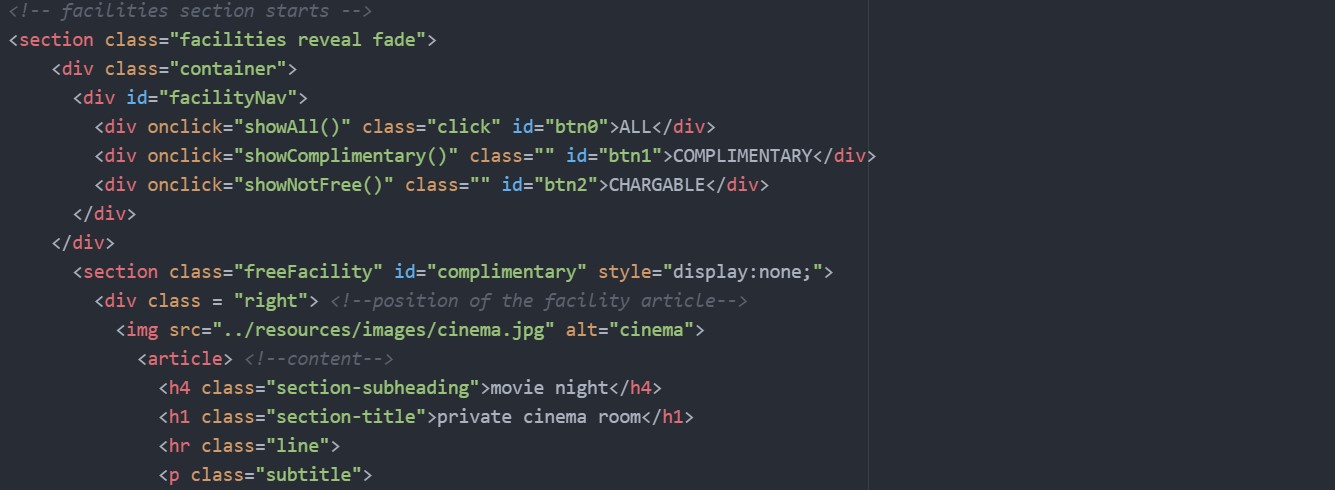
Task: Click the "private cinema room" title text
Action: coord(538,417)
